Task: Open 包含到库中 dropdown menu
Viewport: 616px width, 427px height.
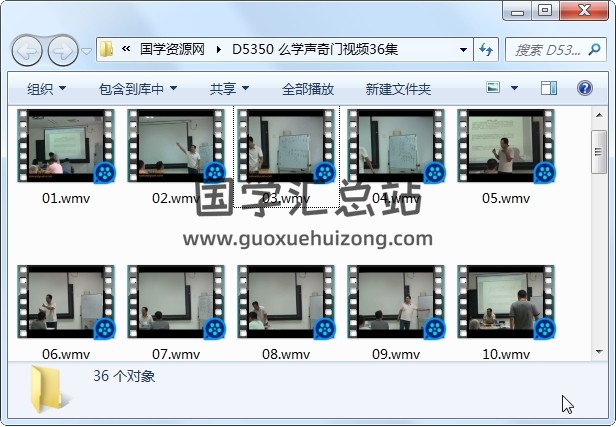Action: point(138,89)
